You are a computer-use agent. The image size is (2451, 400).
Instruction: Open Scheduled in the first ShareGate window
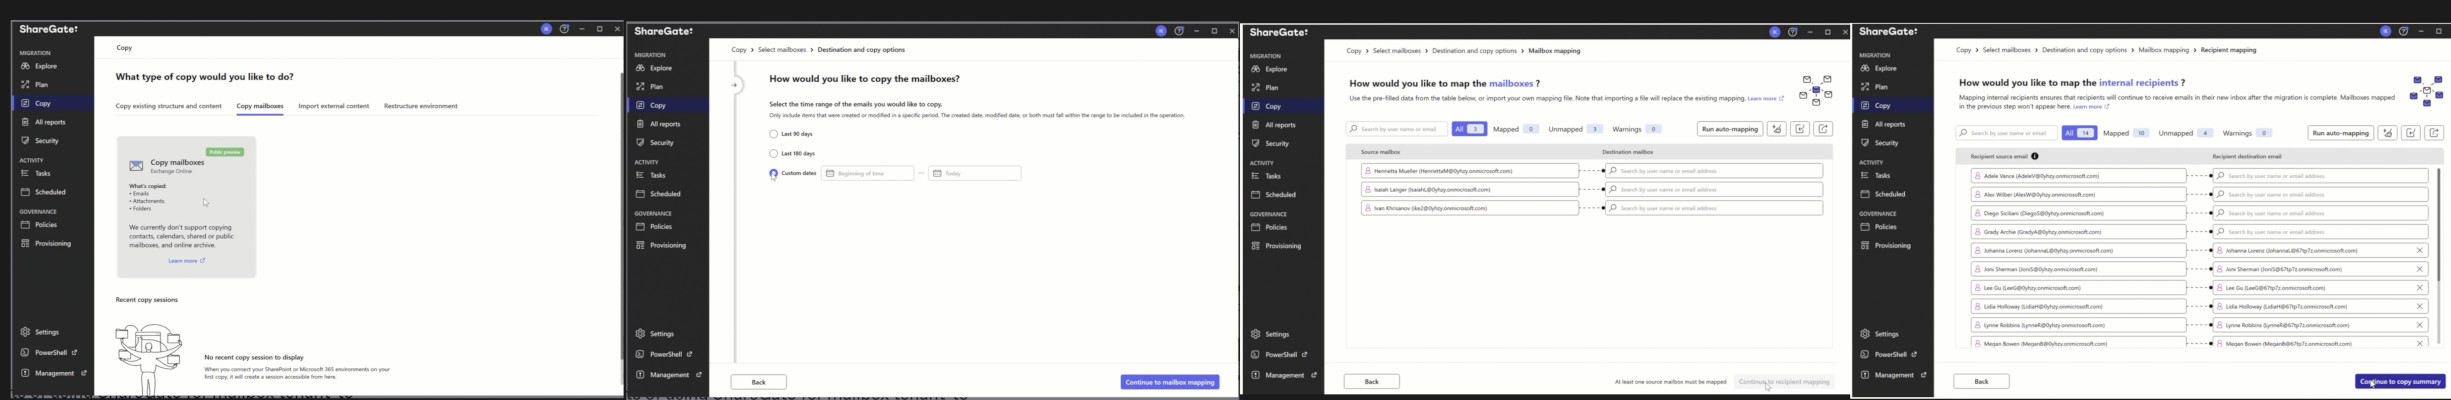pos(50,192)
